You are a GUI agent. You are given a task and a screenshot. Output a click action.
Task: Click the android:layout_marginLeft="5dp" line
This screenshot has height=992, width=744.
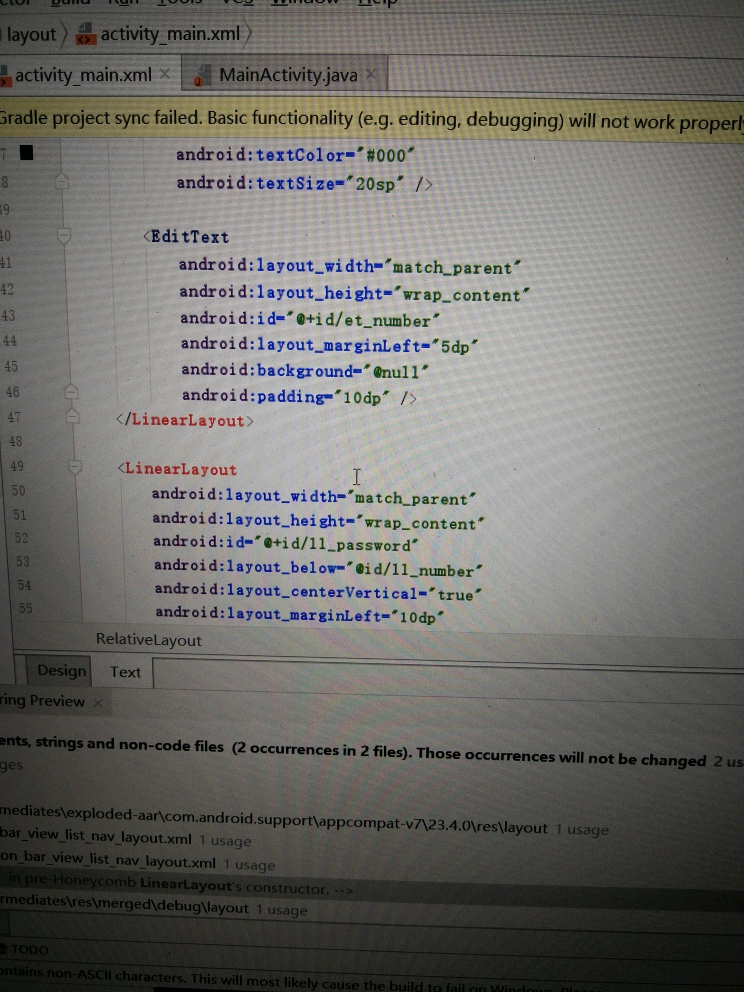click(329, 345)
